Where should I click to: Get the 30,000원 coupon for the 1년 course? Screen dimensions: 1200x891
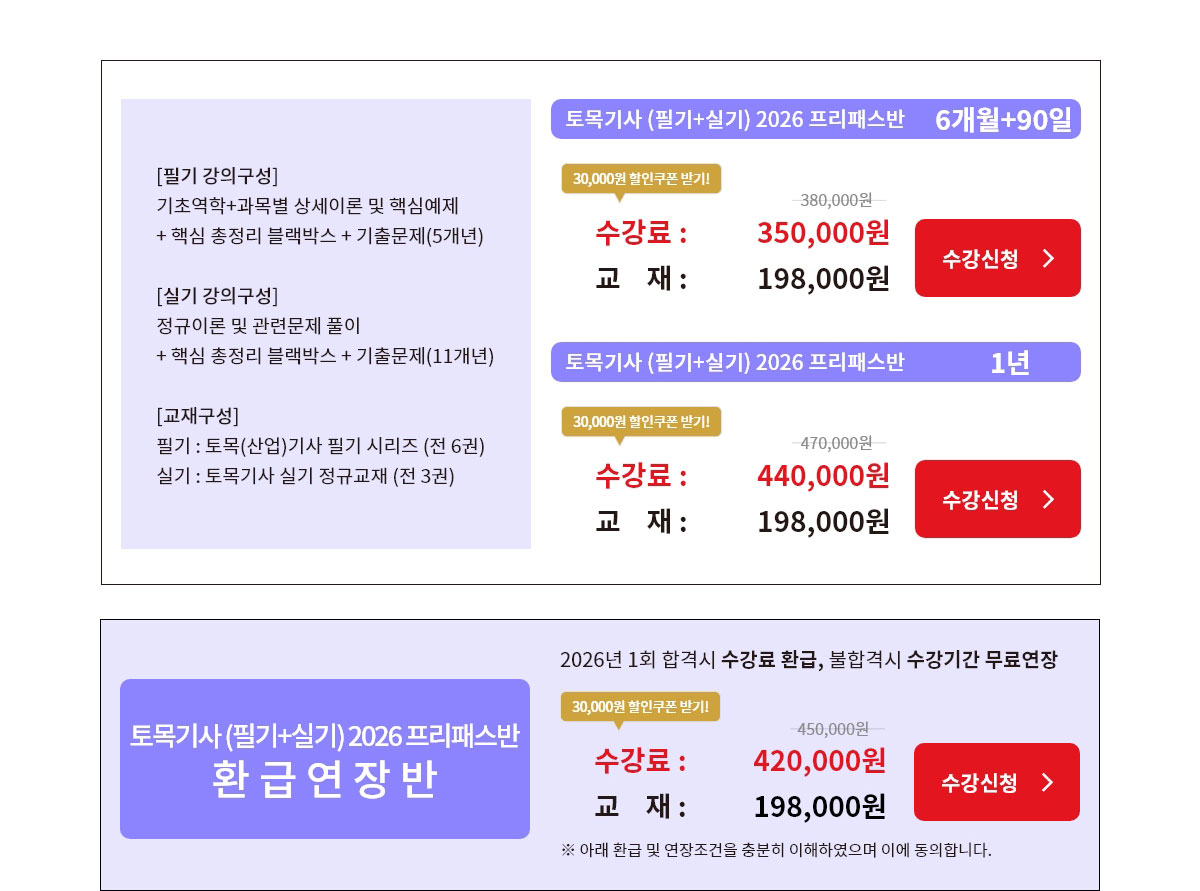point(641,421)
